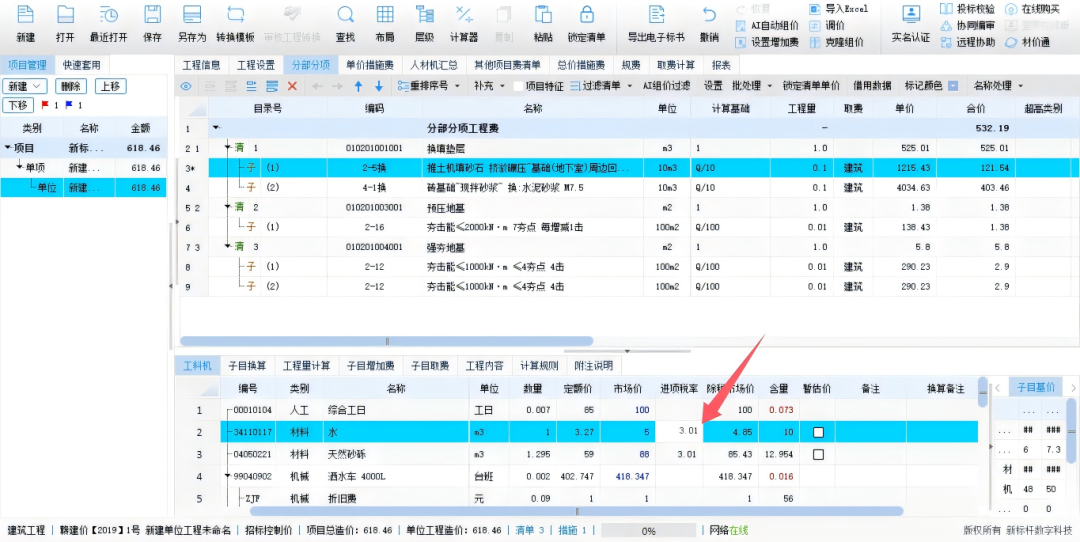Click the 导出电子标书 export icon
This screenshot has height=542, width=1080.
[656, 16]
